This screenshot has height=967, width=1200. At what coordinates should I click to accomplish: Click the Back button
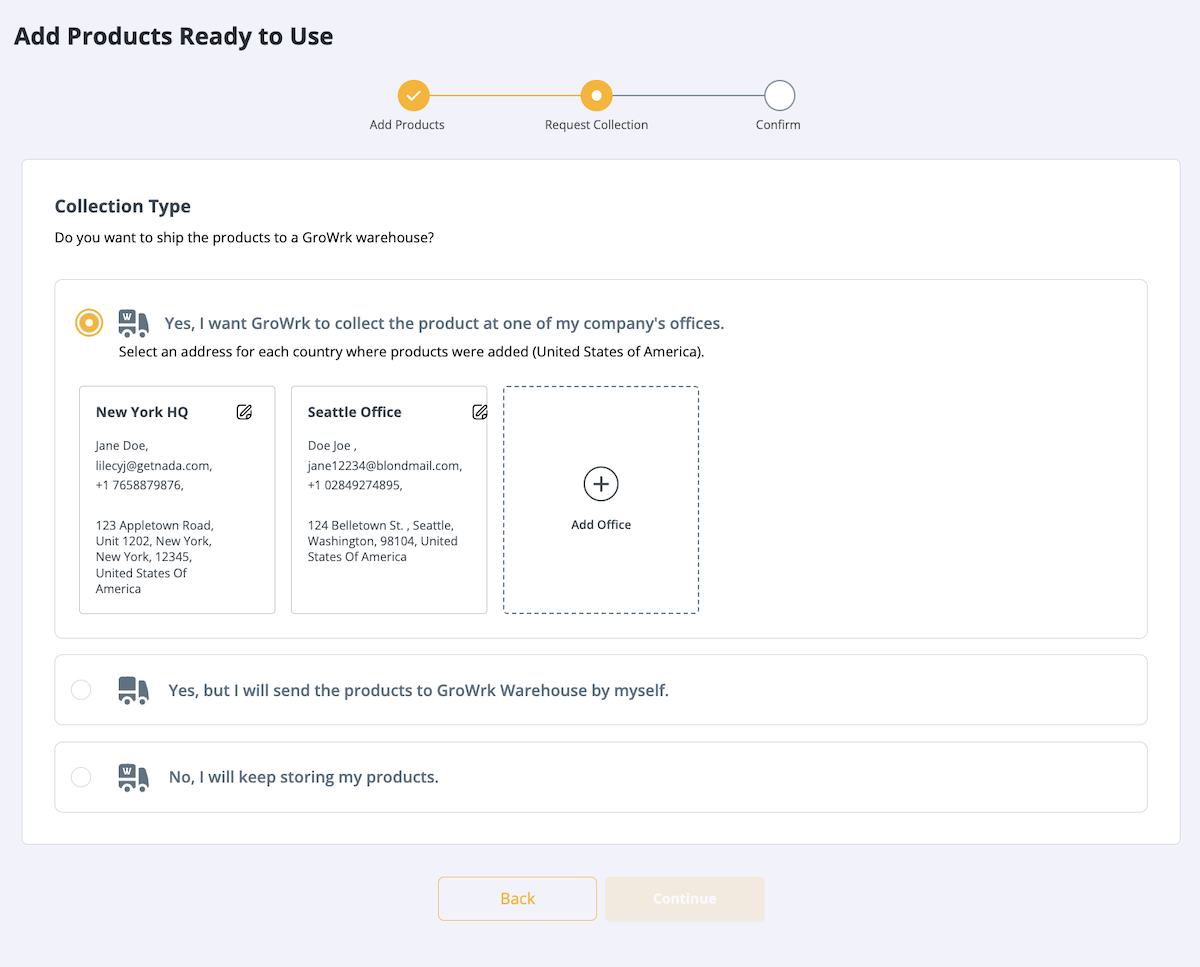coord(517,899)
